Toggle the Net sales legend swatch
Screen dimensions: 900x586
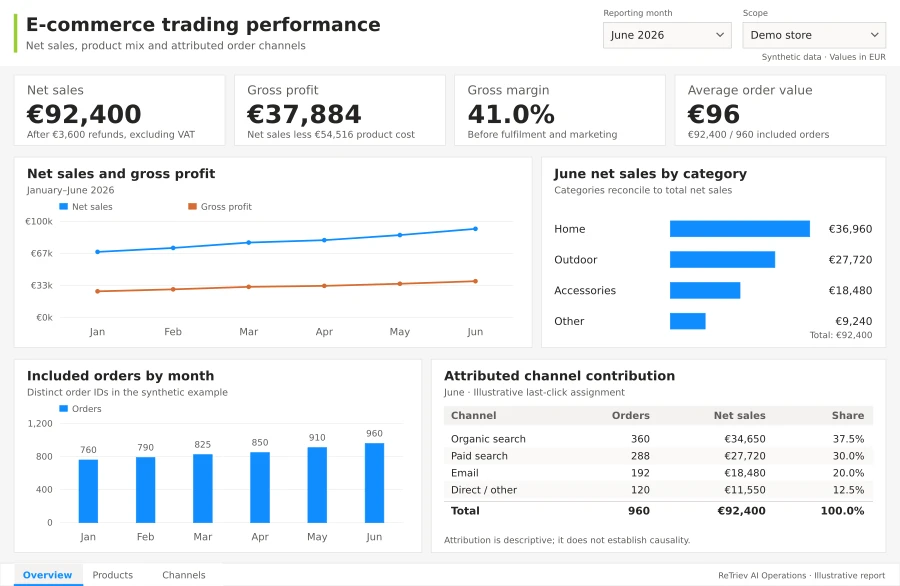pyautogui.click(x=64, y=207)
